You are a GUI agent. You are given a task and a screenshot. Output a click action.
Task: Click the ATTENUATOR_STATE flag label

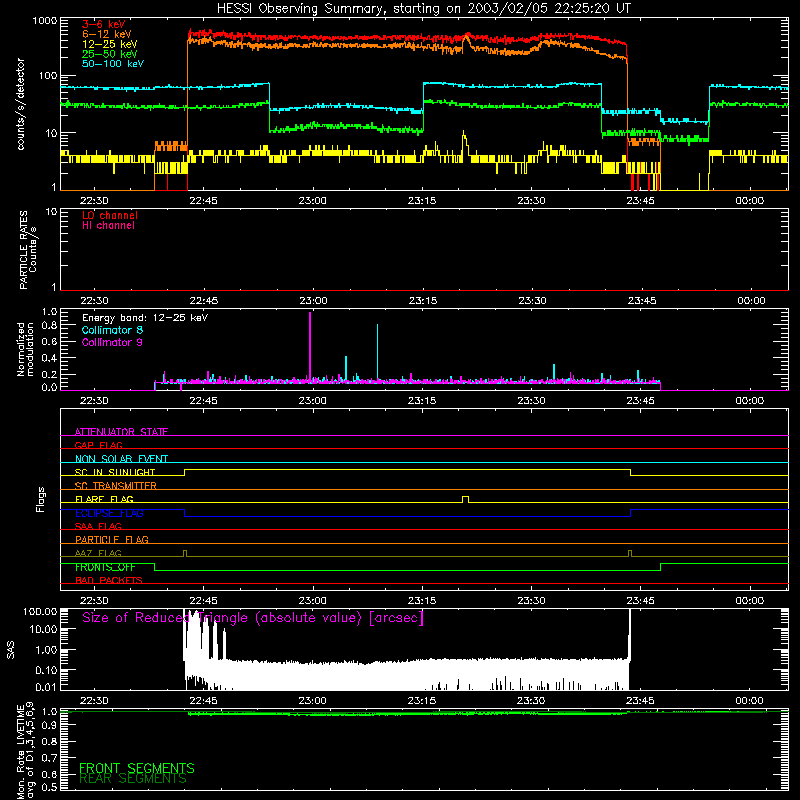121,432
